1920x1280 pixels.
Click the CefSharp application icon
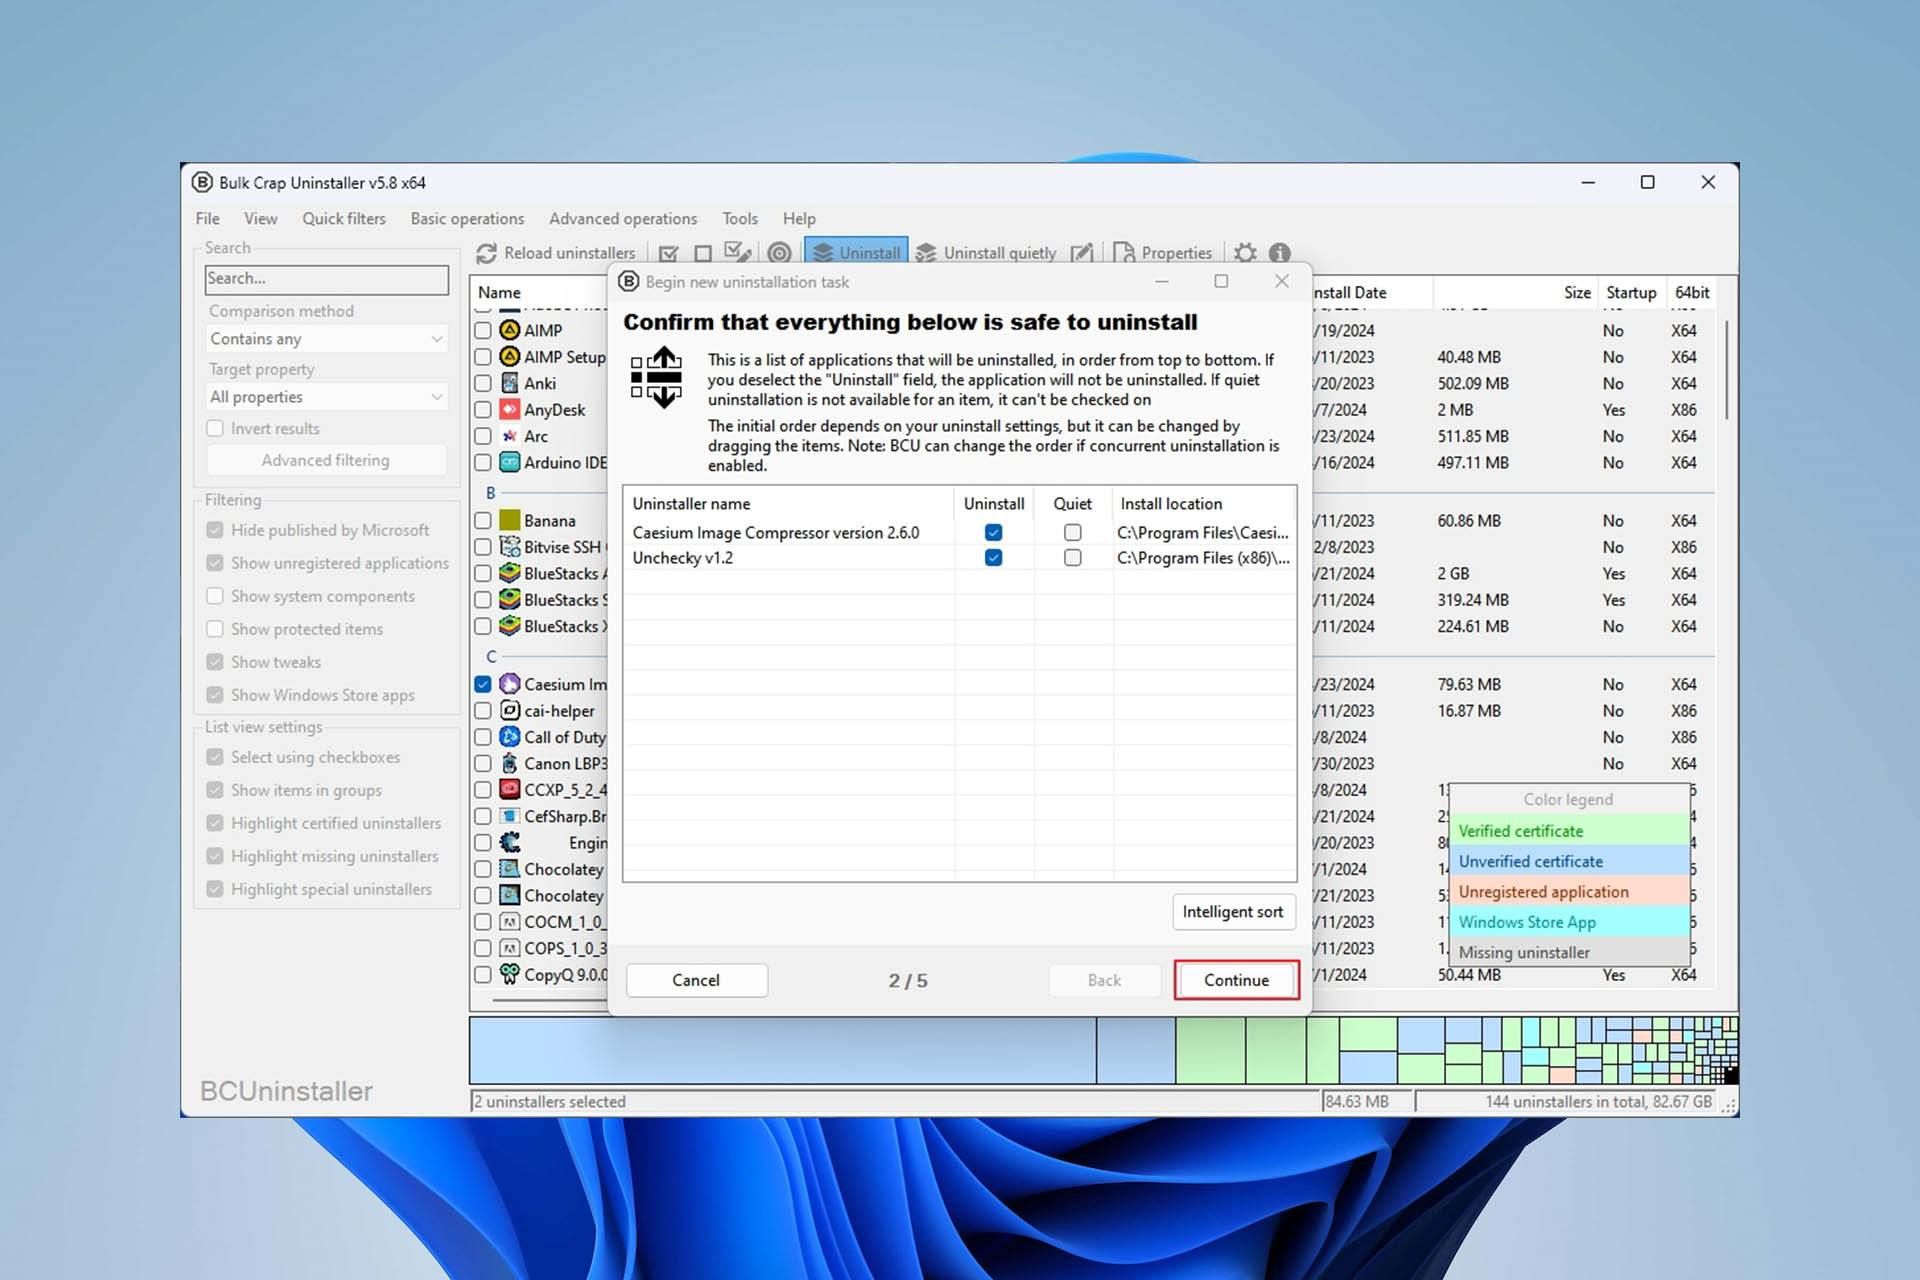point(510,816)
